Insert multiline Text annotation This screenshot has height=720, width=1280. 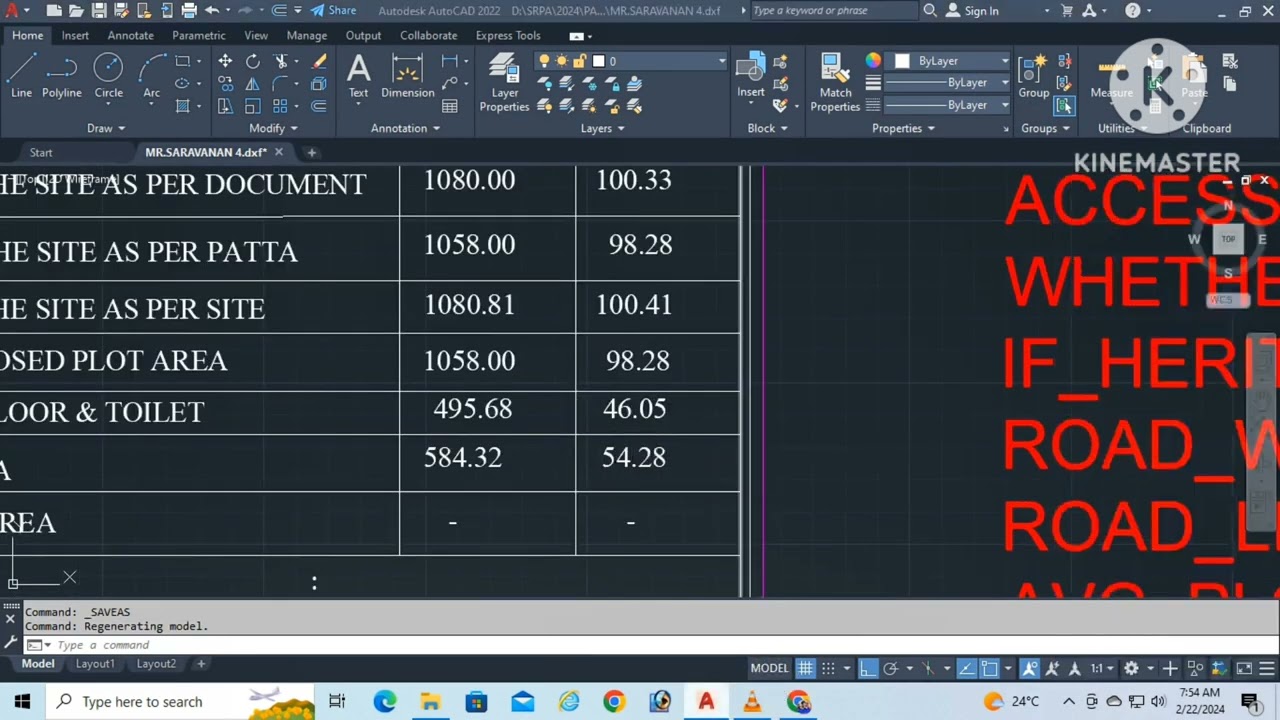(x=358, y=76)
